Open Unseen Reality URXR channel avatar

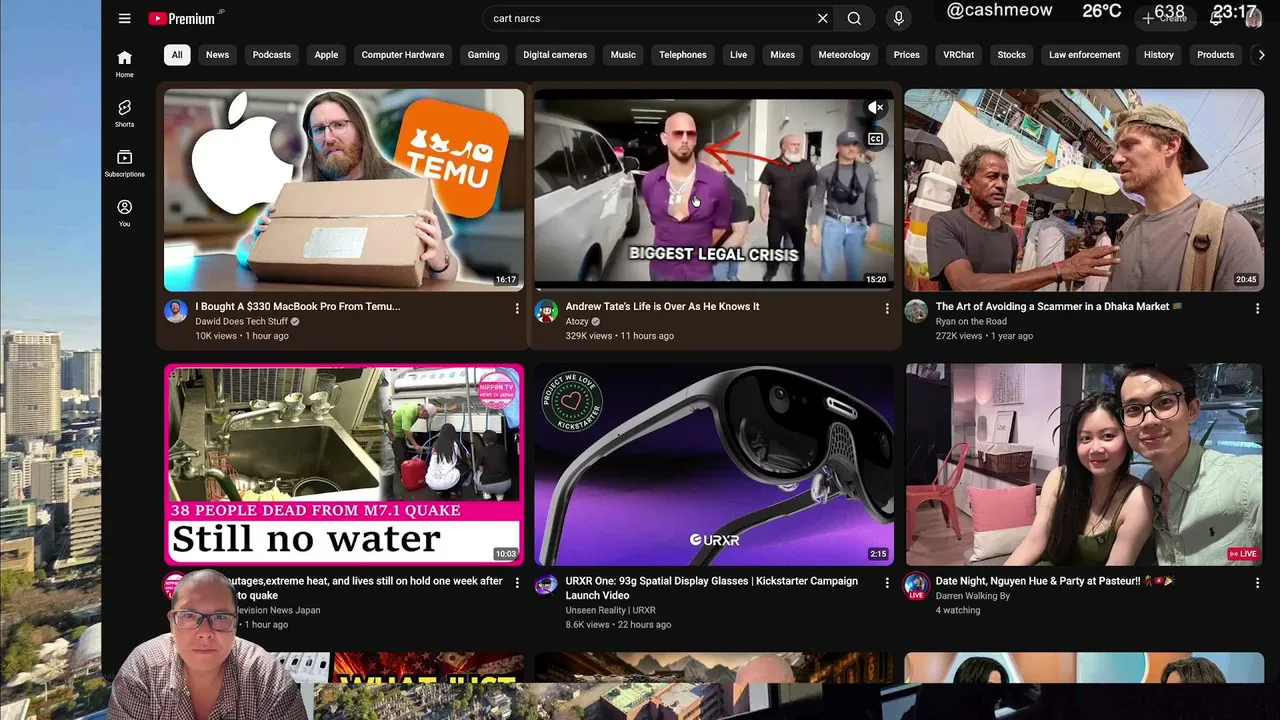point(546,585)
